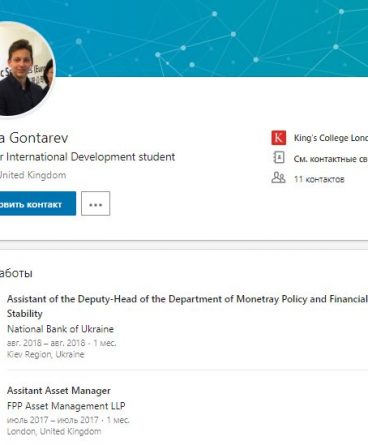Open the Assitant Asset Manager position
Image resolution: width=368 pixels, height=445 pixels.
tap(59, 391)
